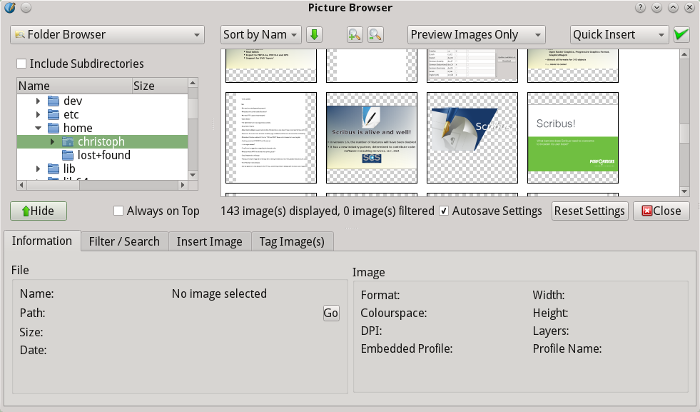700x412 pixels.
Task: Click the folder tree scroll down arrow
Action: 193,175
